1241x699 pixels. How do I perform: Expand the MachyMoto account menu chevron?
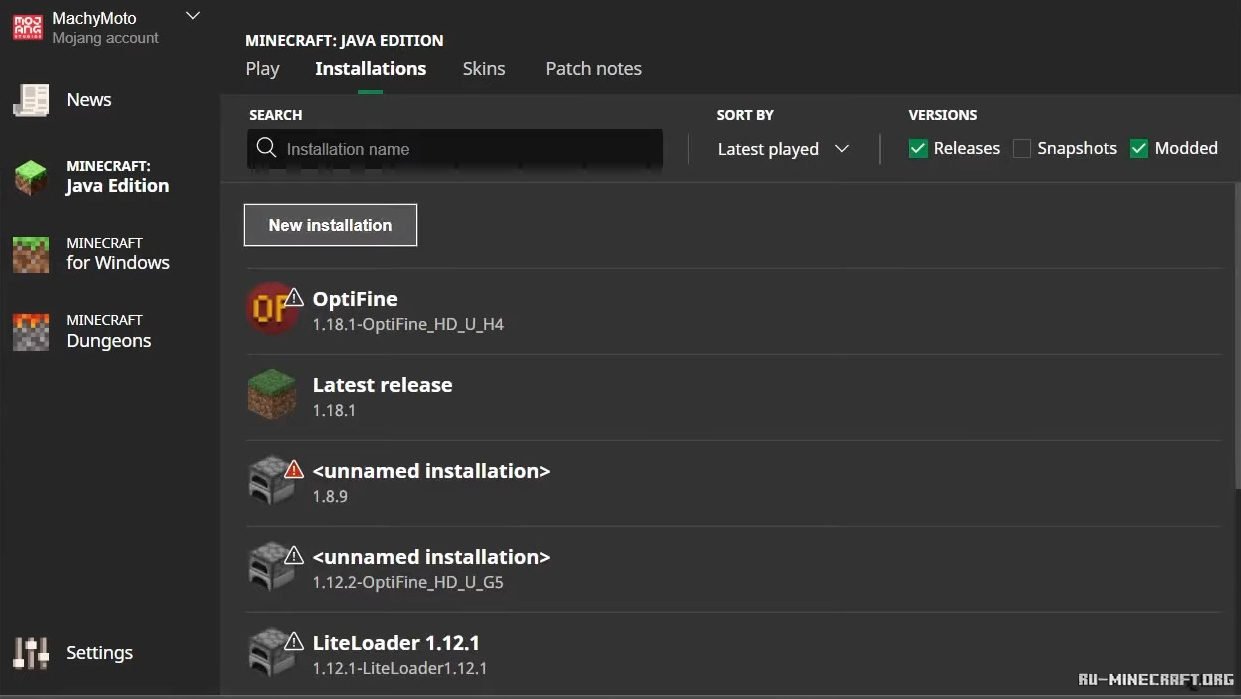[194, 16]
